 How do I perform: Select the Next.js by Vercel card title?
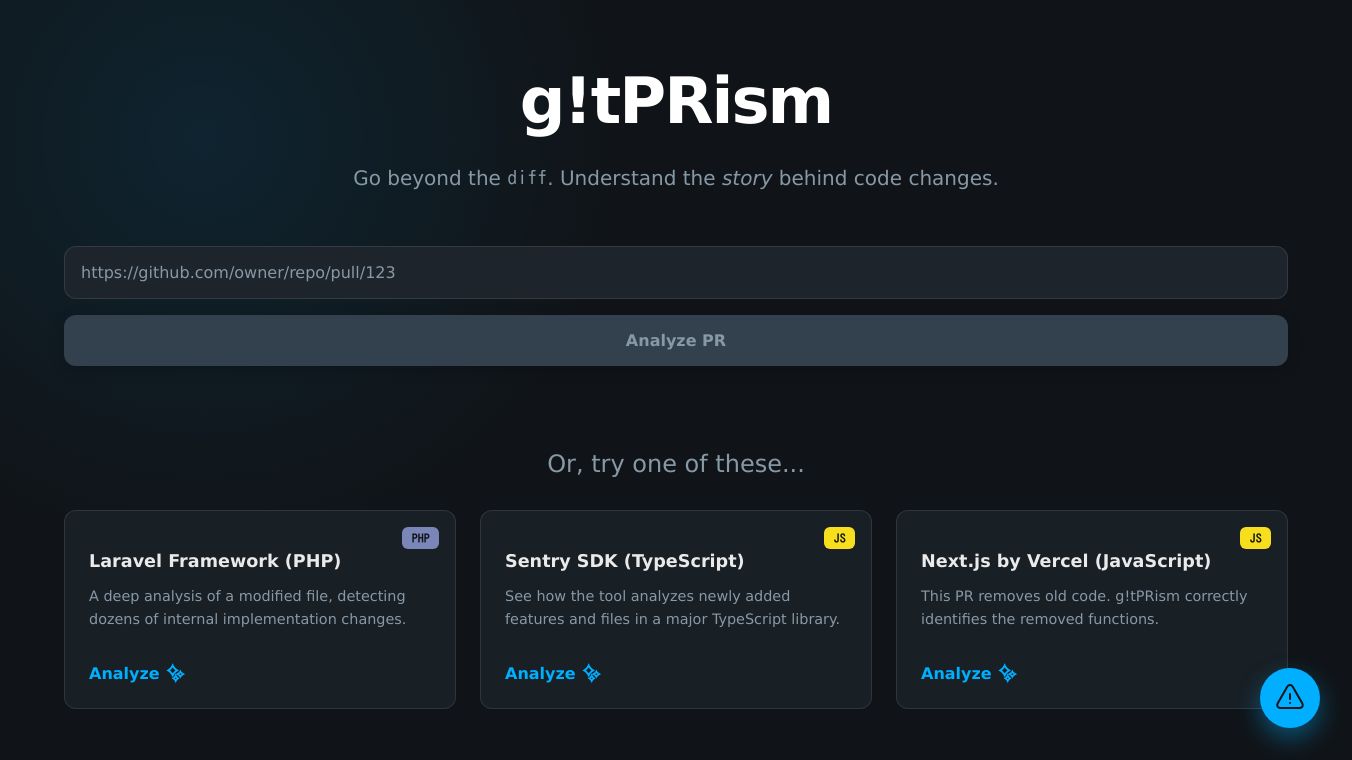pos(1066,561)
